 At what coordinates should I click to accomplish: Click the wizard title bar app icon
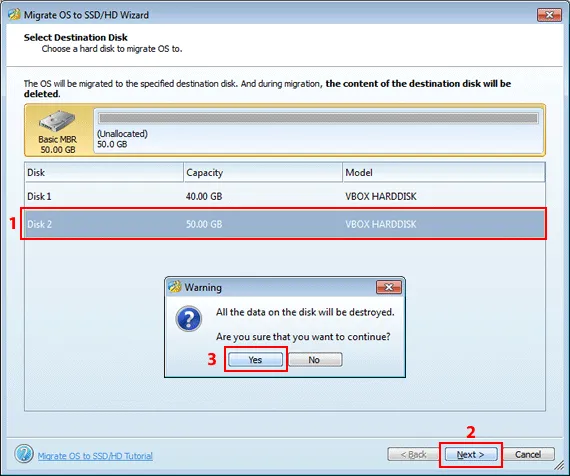pyautogui.click(x=14, y=15)
